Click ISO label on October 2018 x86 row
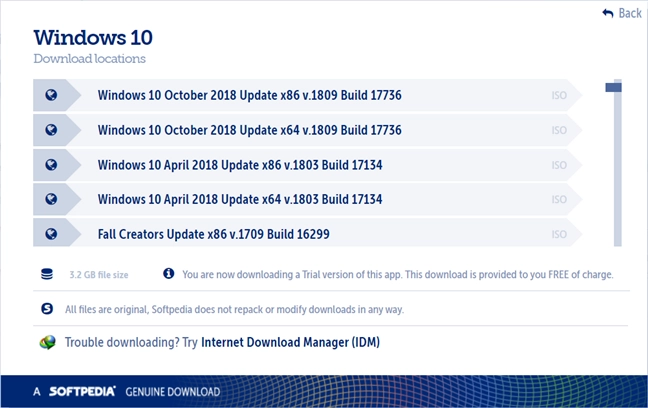 click(559, 95)
